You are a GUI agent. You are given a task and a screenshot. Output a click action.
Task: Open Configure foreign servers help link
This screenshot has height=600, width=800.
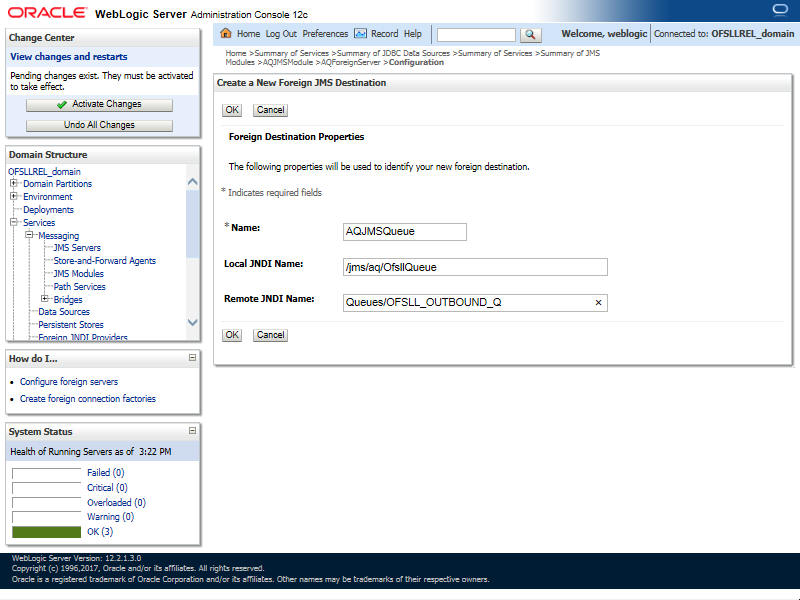pyautogui.click(x=69, y=382)
